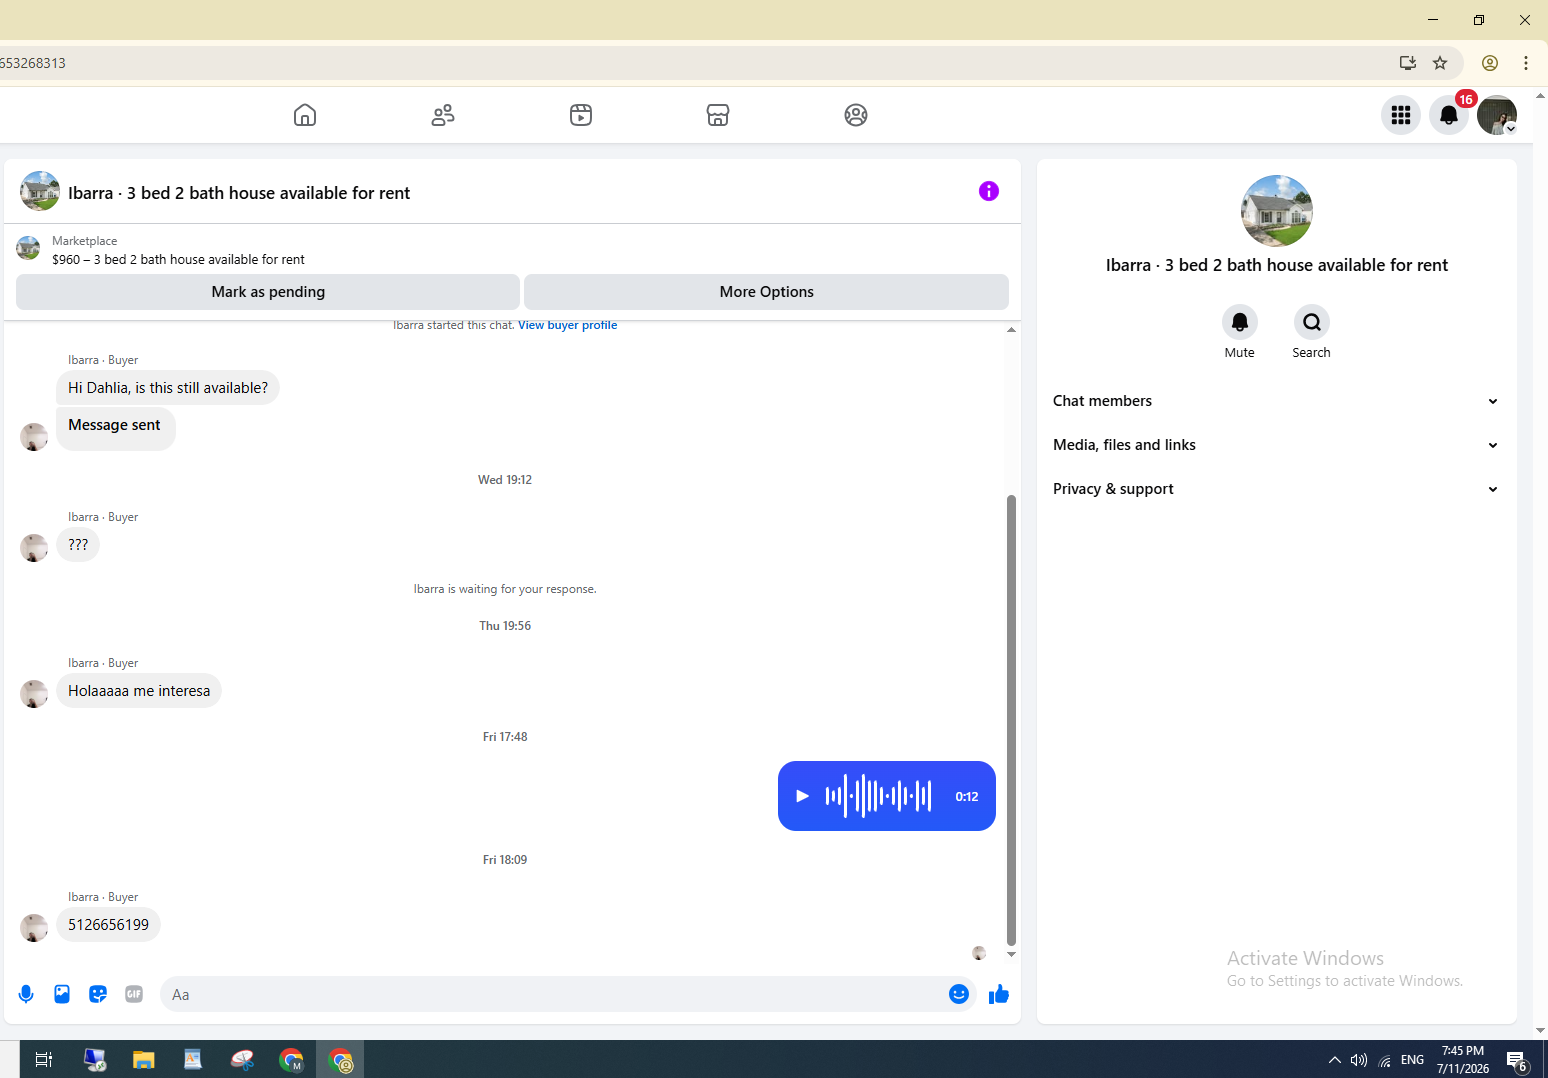Open View buyer profile link
Image resolution: width=1548 pixels, height=1078 pixels.
click(x=567, y=325)
